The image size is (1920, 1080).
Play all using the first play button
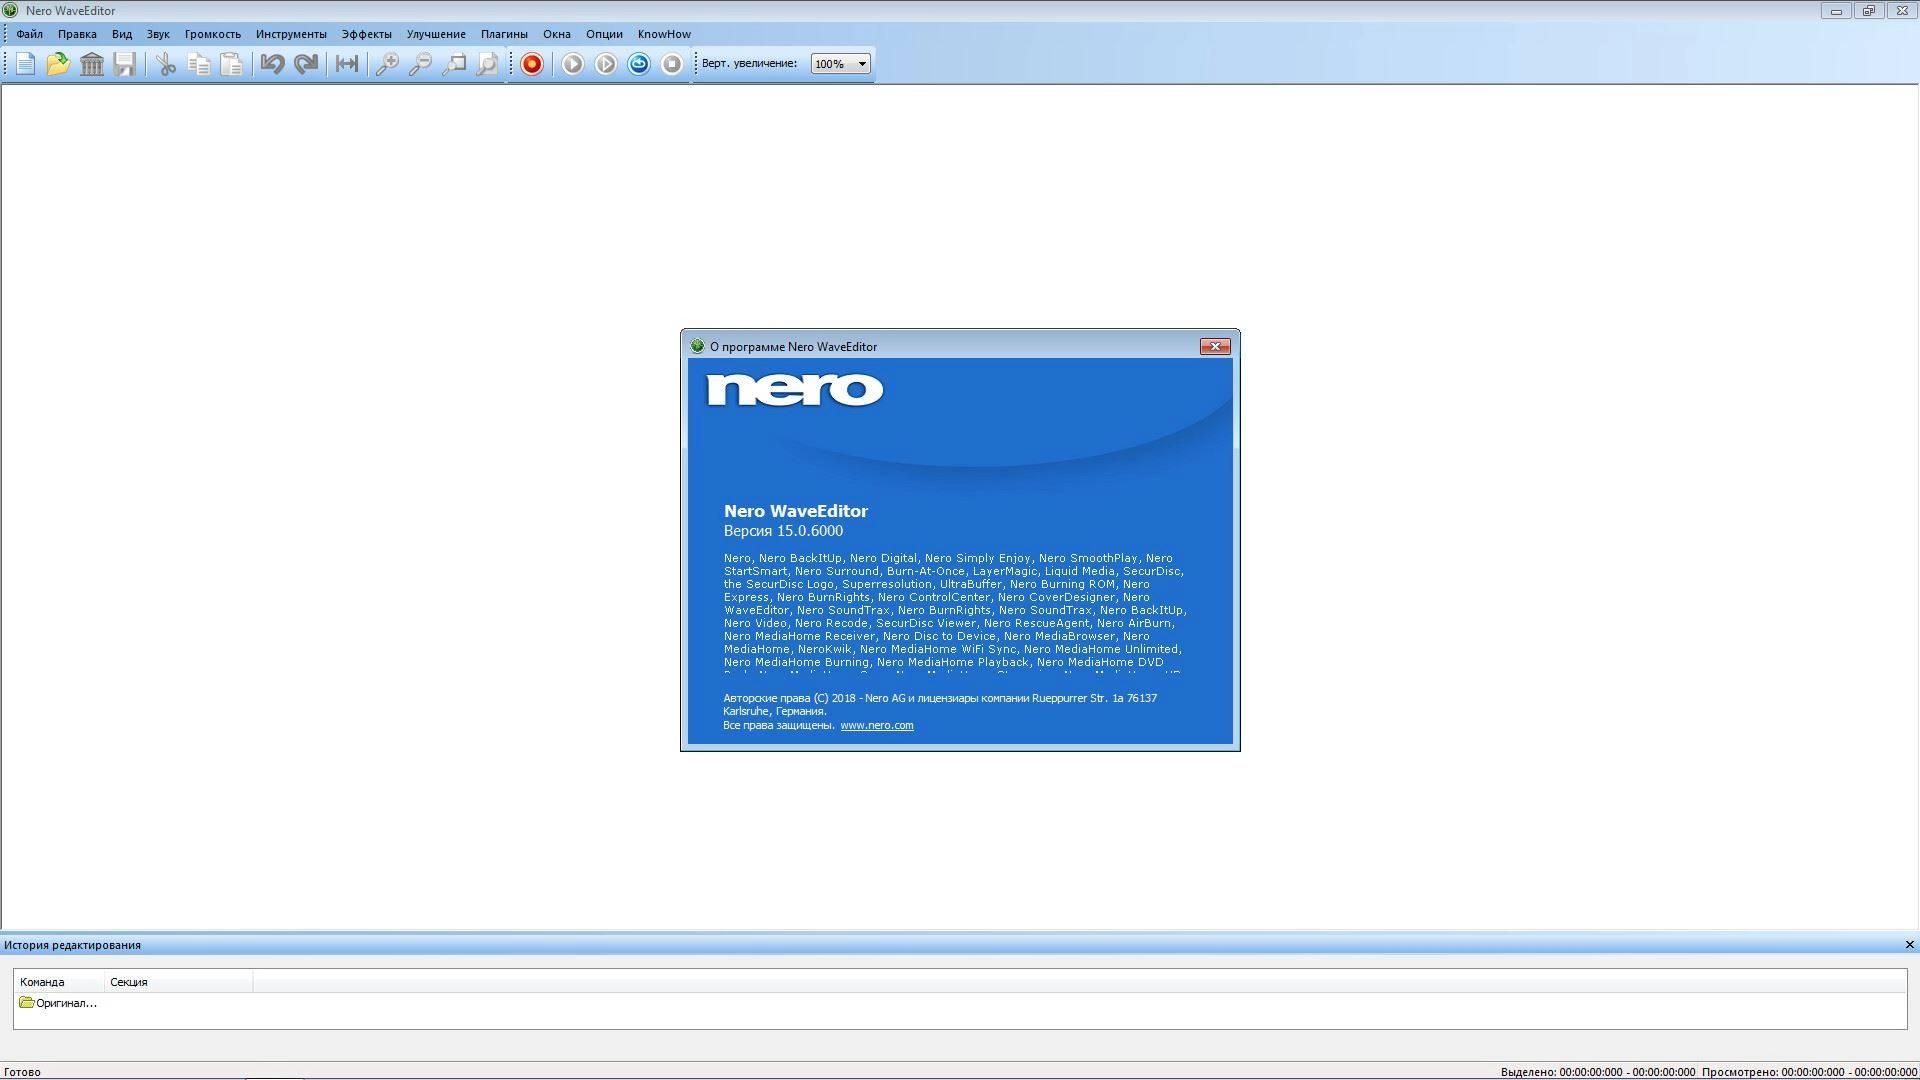[572, 64]
